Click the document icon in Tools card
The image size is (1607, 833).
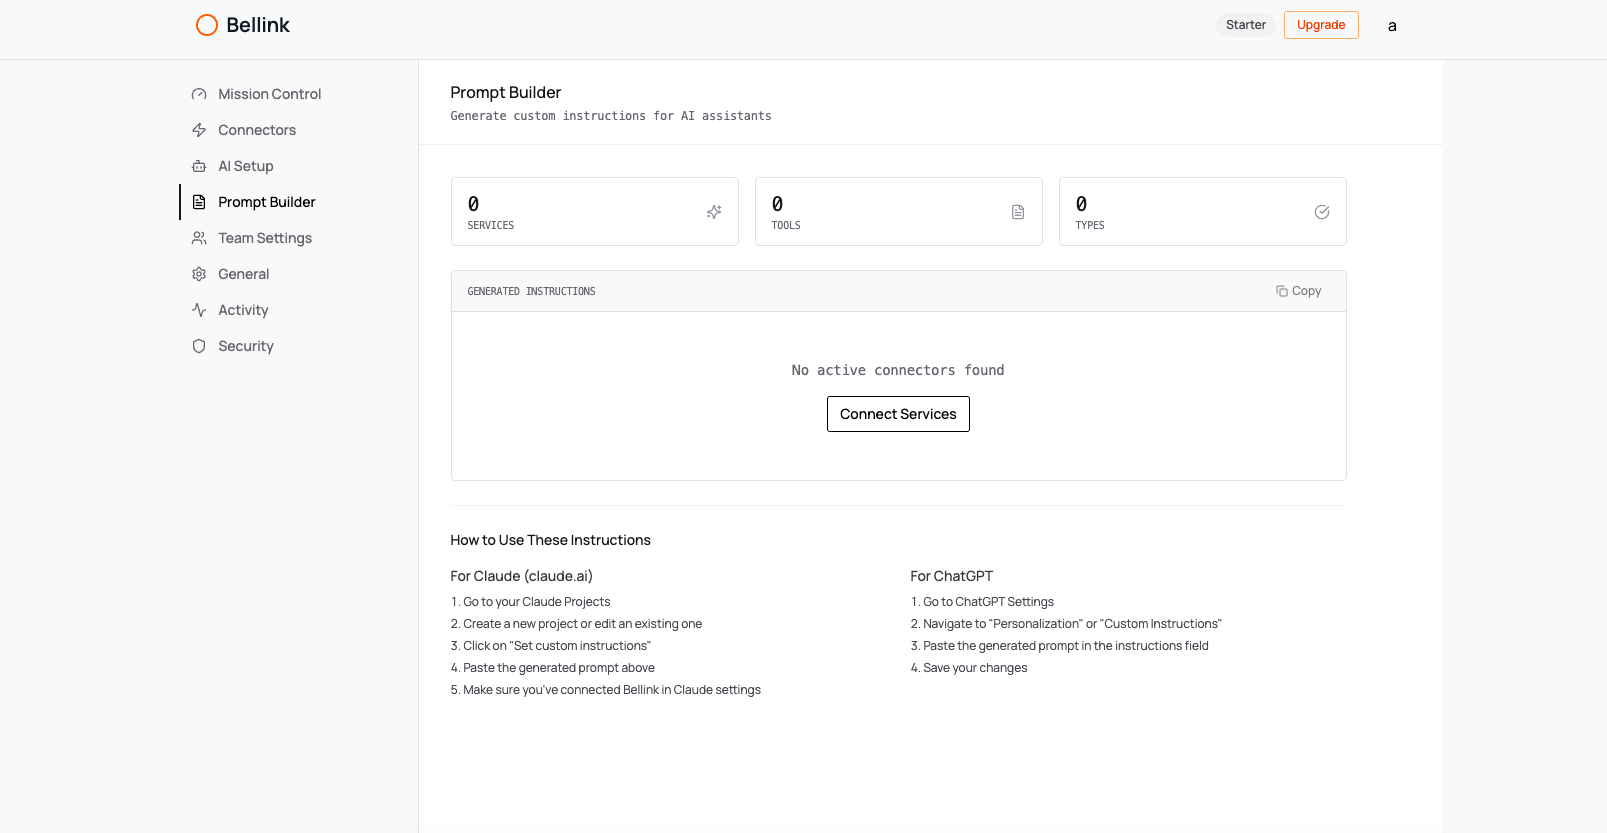click(1018, 212)
